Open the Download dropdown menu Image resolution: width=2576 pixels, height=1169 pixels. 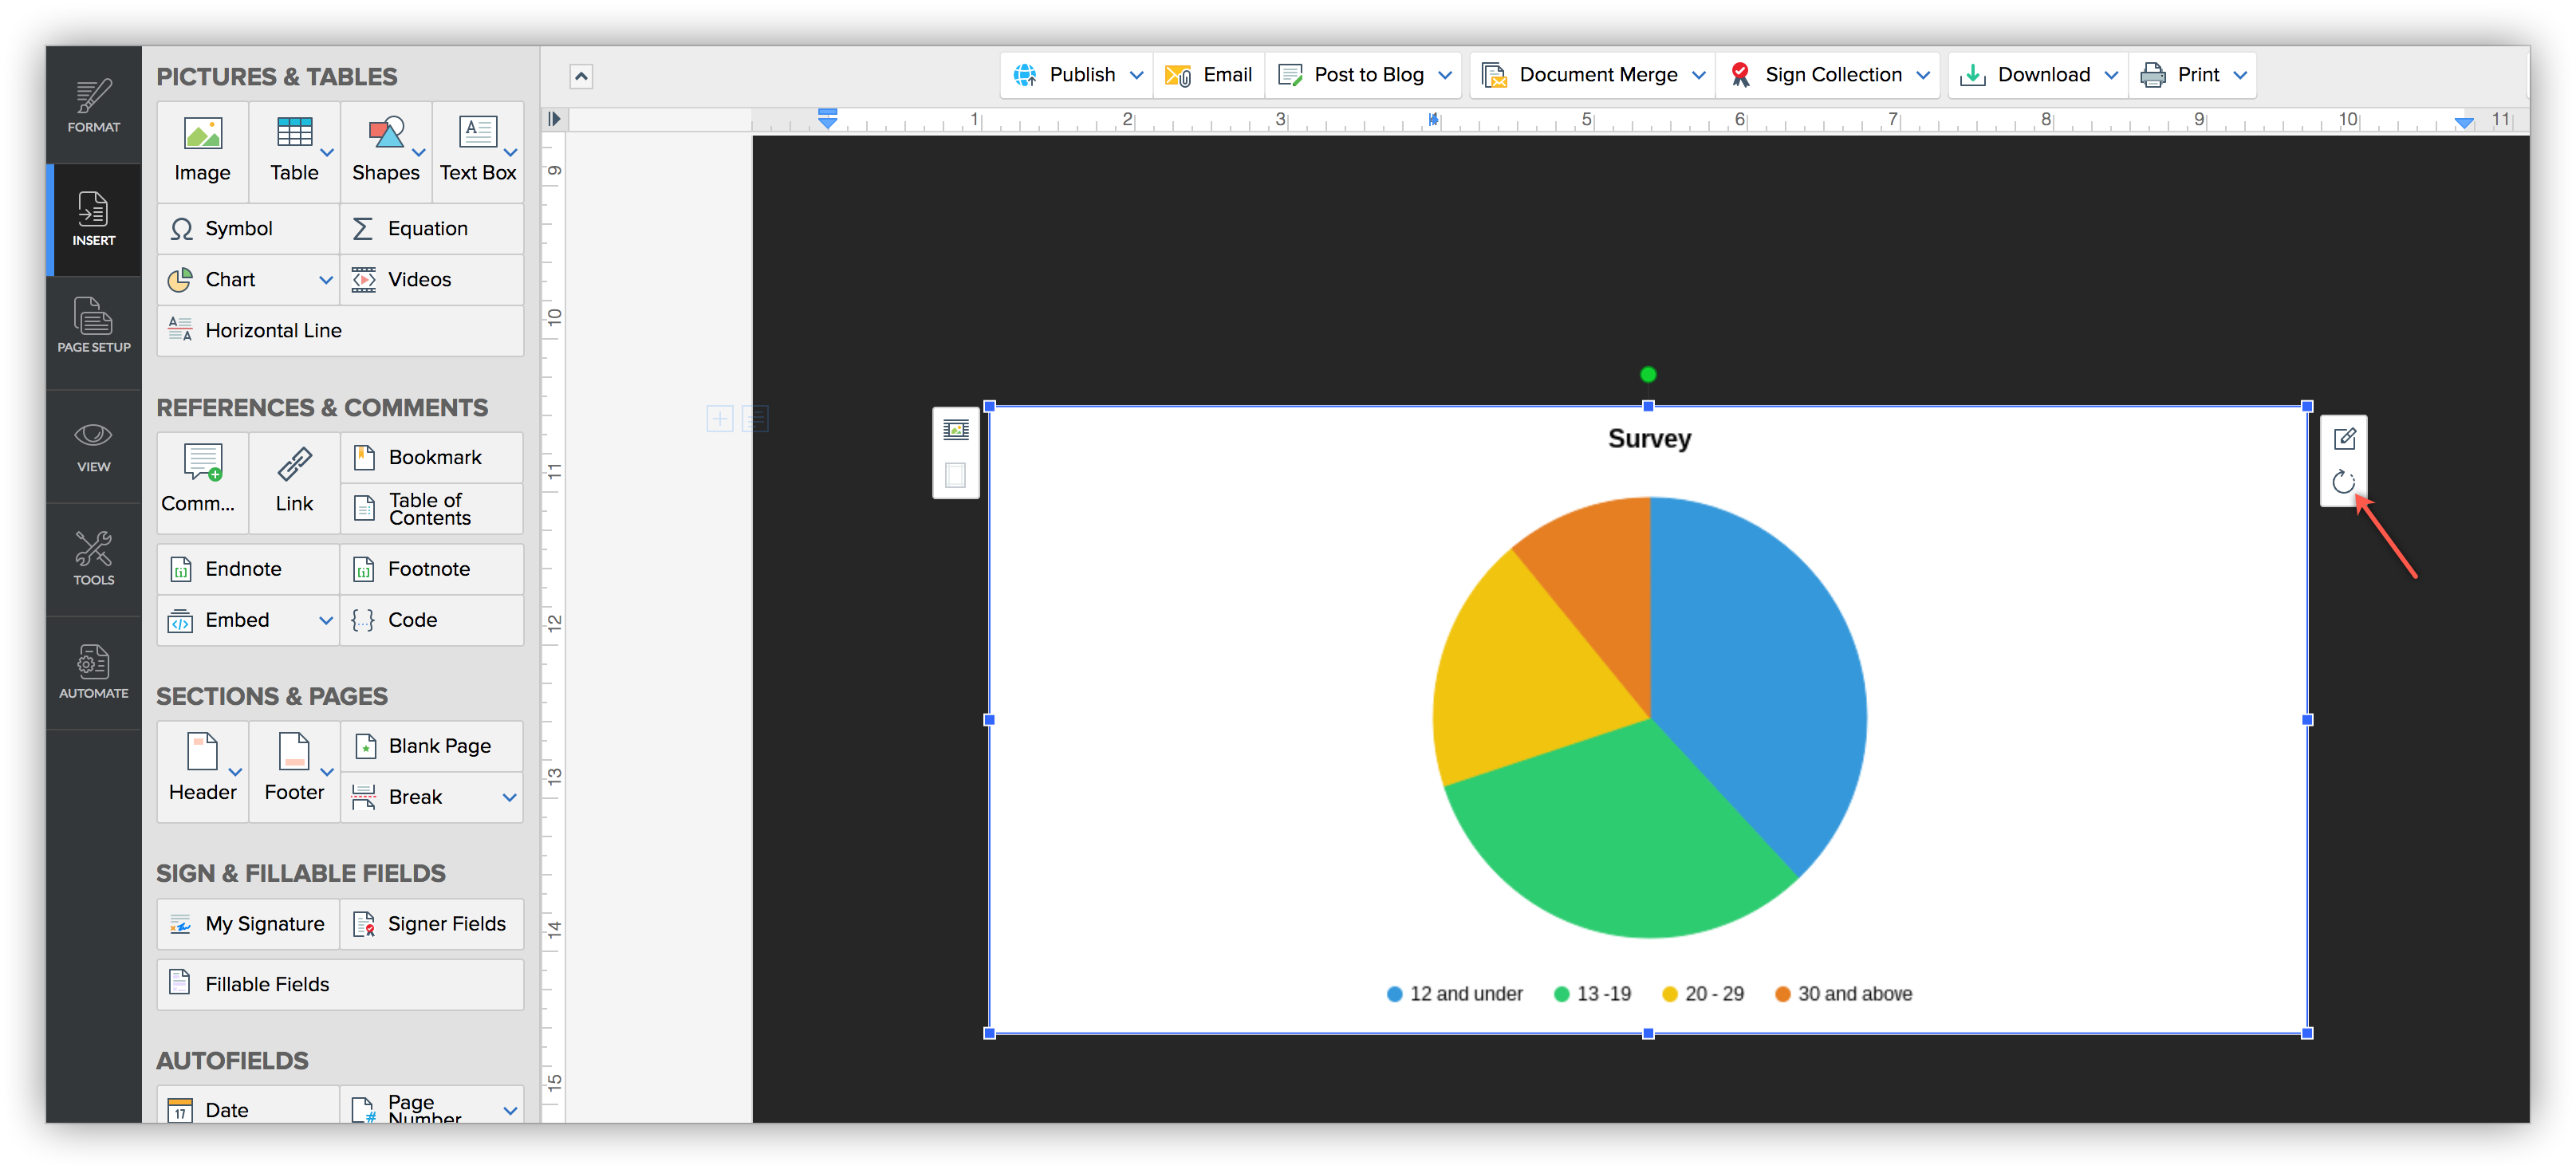coord(2111,75)
